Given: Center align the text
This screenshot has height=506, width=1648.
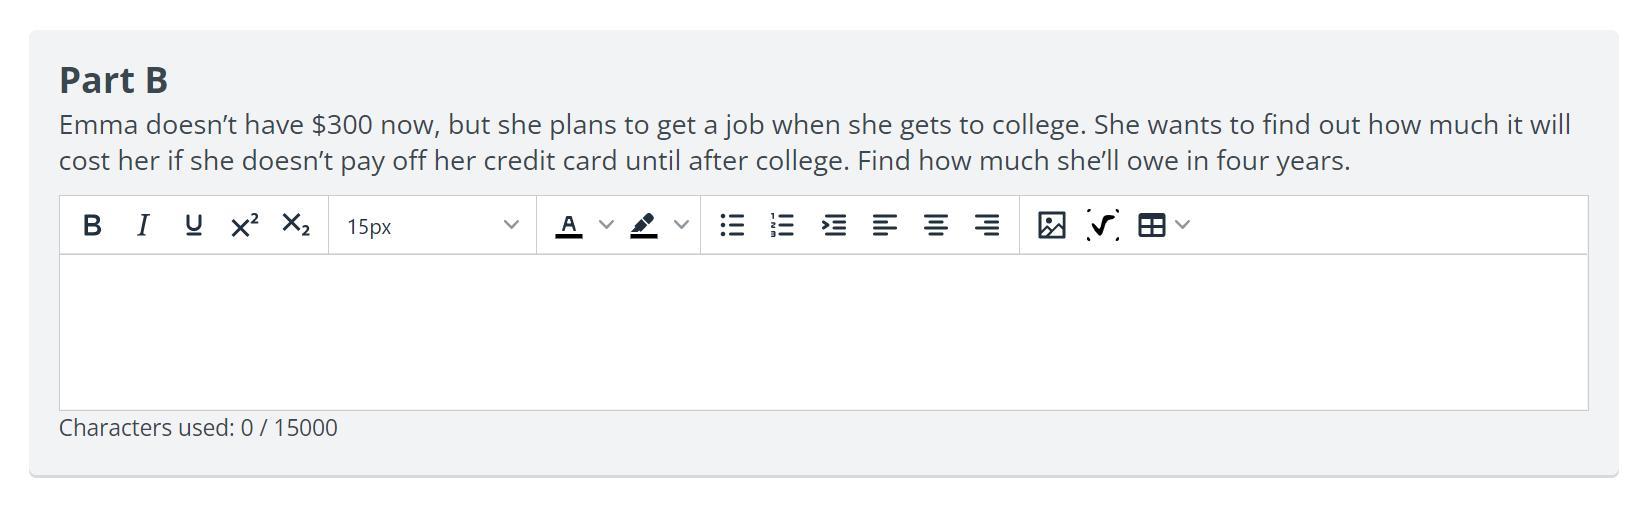Looking at the screenshot, I should 936,225.
